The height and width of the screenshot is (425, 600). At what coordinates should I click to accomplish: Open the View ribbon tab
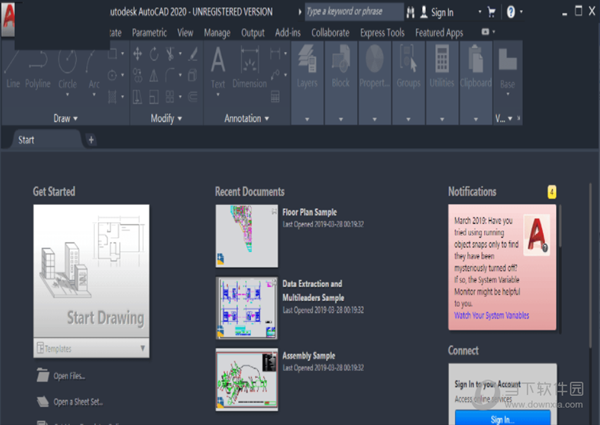(x=185, y=33)
